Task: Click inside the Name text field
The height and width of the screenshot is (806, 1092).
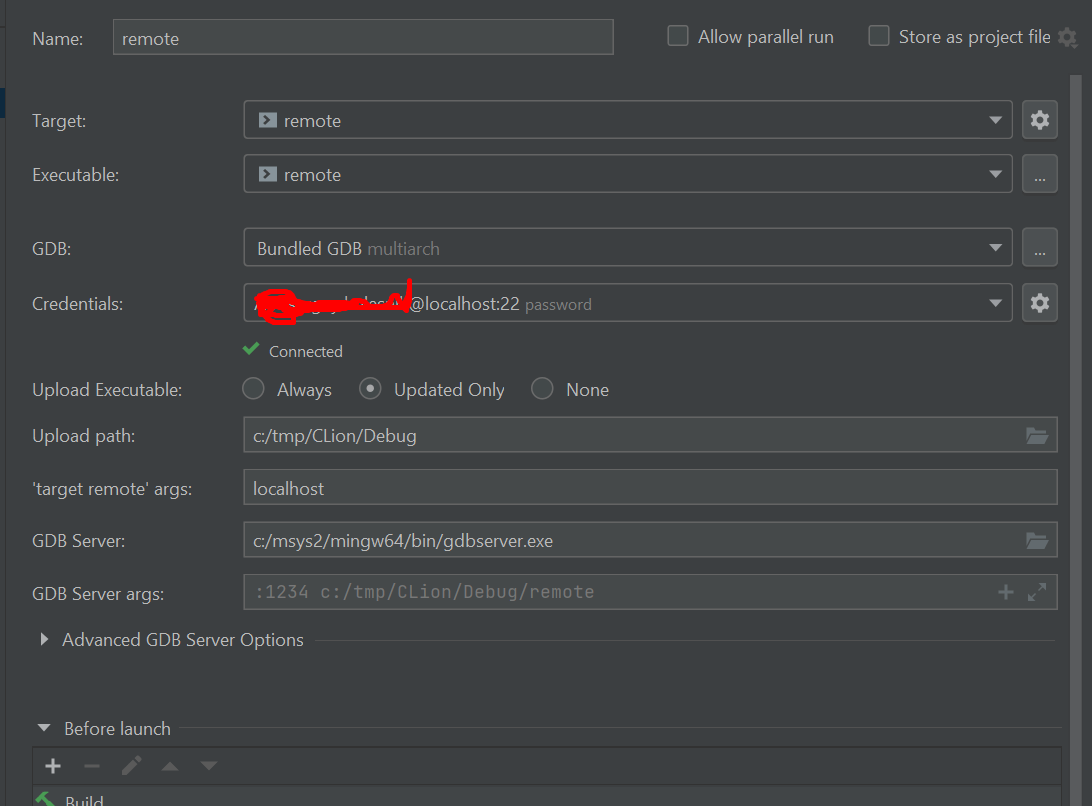Action: point(360,38)
